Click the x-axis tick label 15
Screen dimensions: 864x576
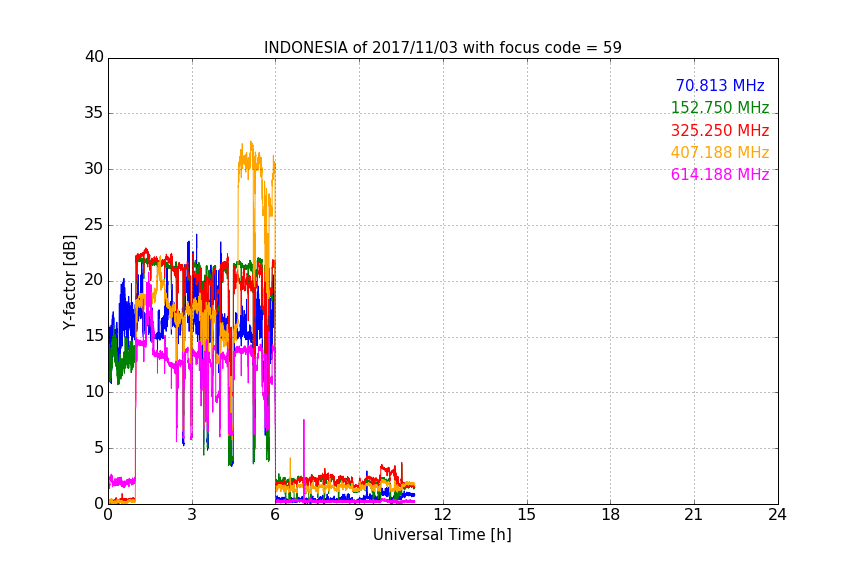pyautogui.click(x=527, y=515)
